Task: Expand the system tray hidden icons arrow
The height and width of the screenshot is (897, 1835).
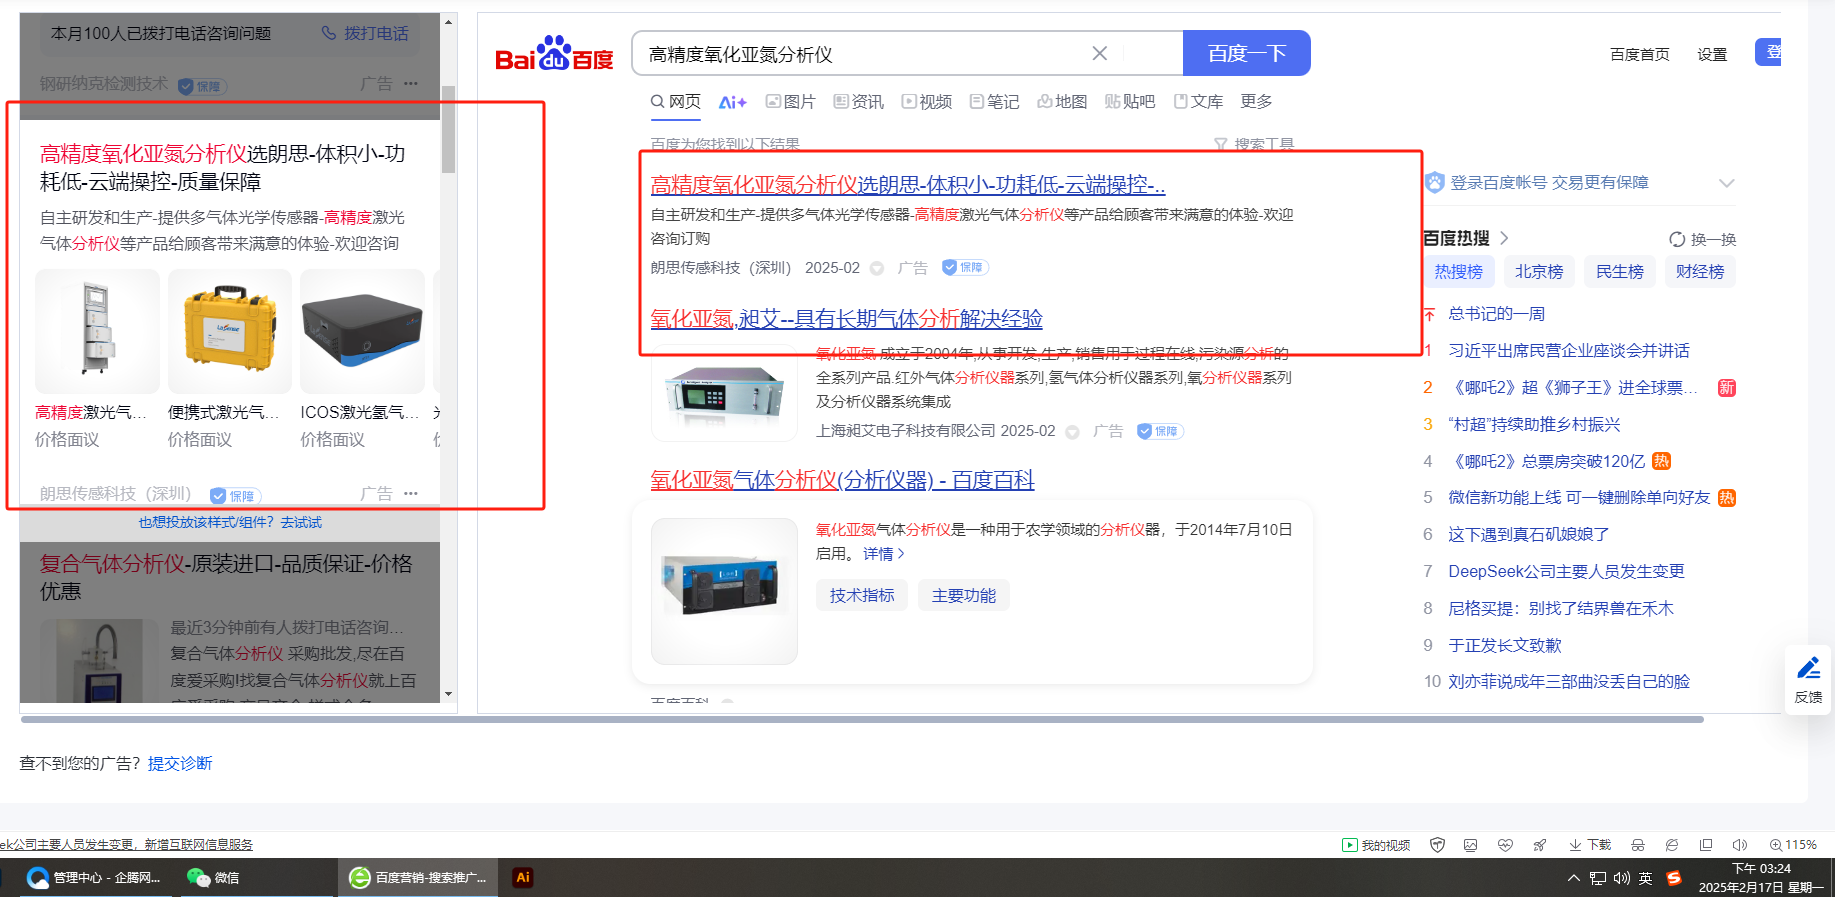Action: click(1573, 878)
